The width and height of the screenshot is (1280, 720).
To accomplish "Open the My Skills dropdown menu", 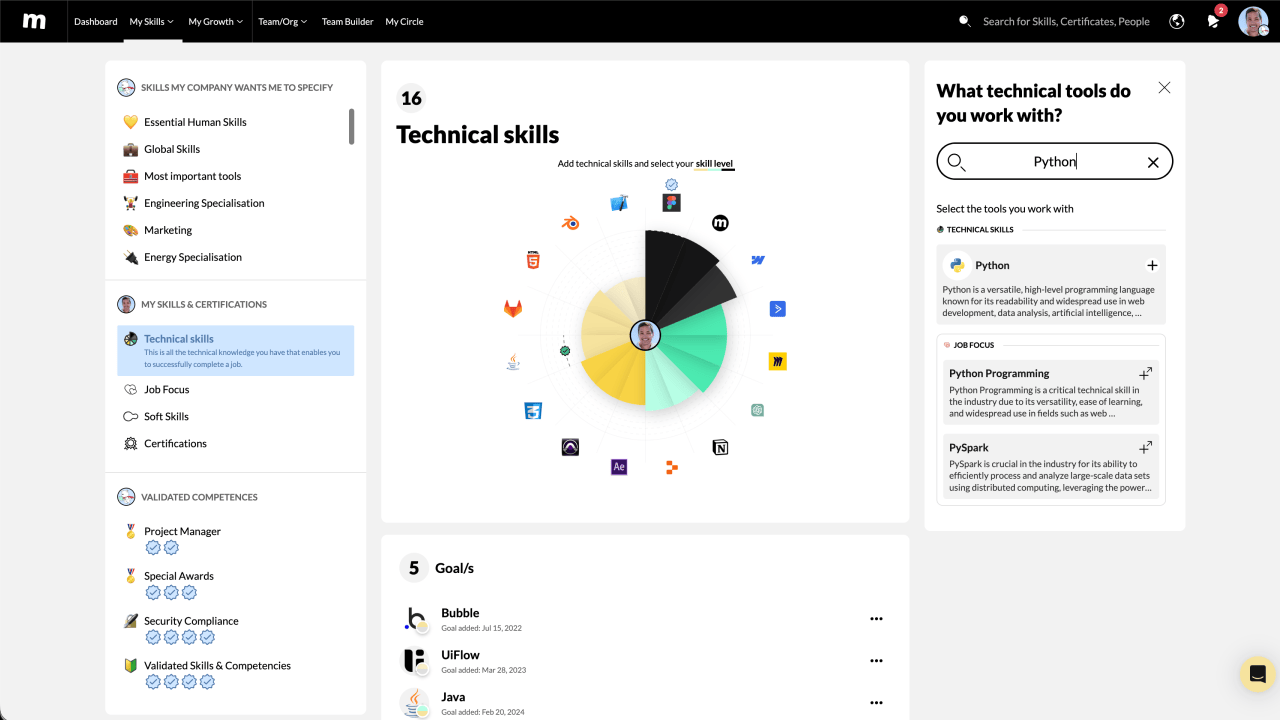I will coord(152,21).
